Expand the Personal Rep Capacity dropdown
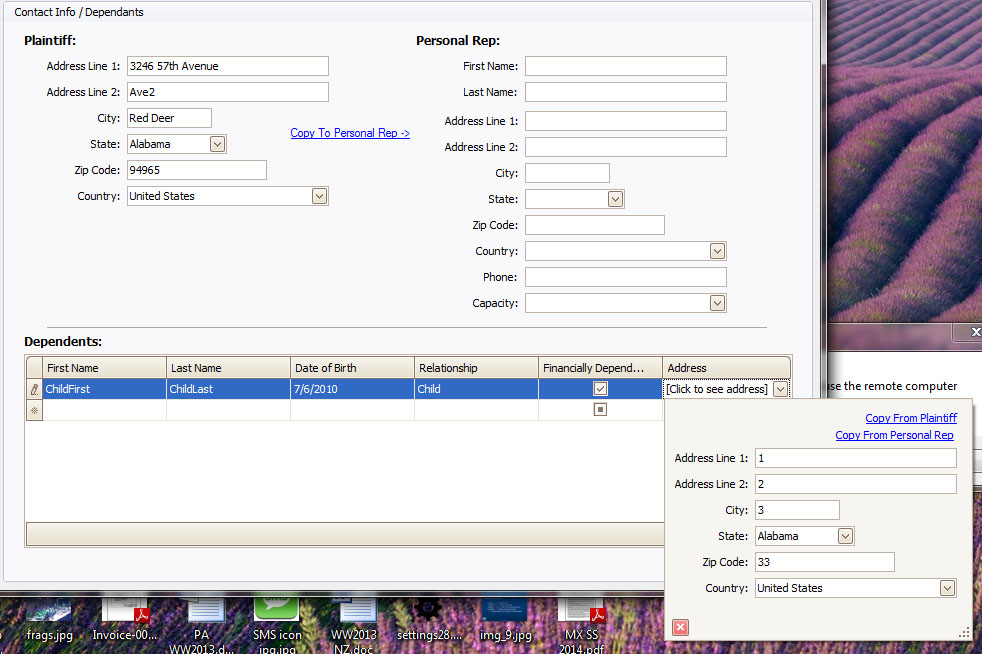 (x=716, y=303)
